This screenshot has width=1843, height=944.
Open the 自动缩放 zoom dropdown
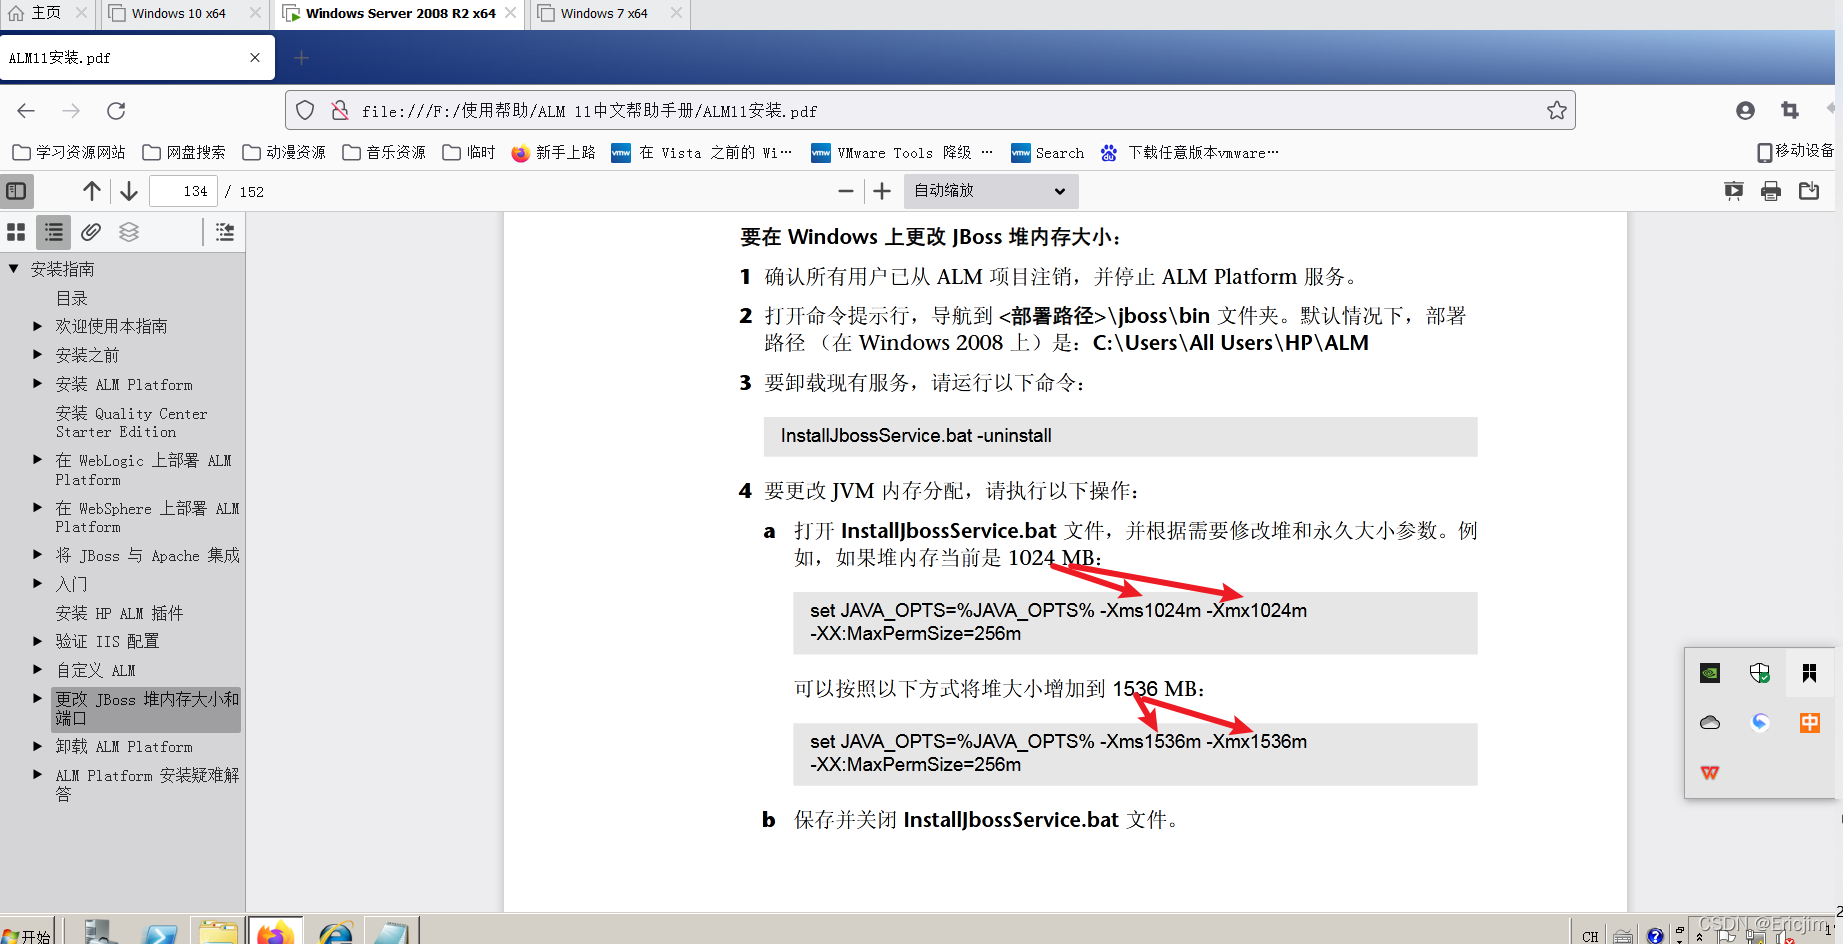[x=991, y=191]
